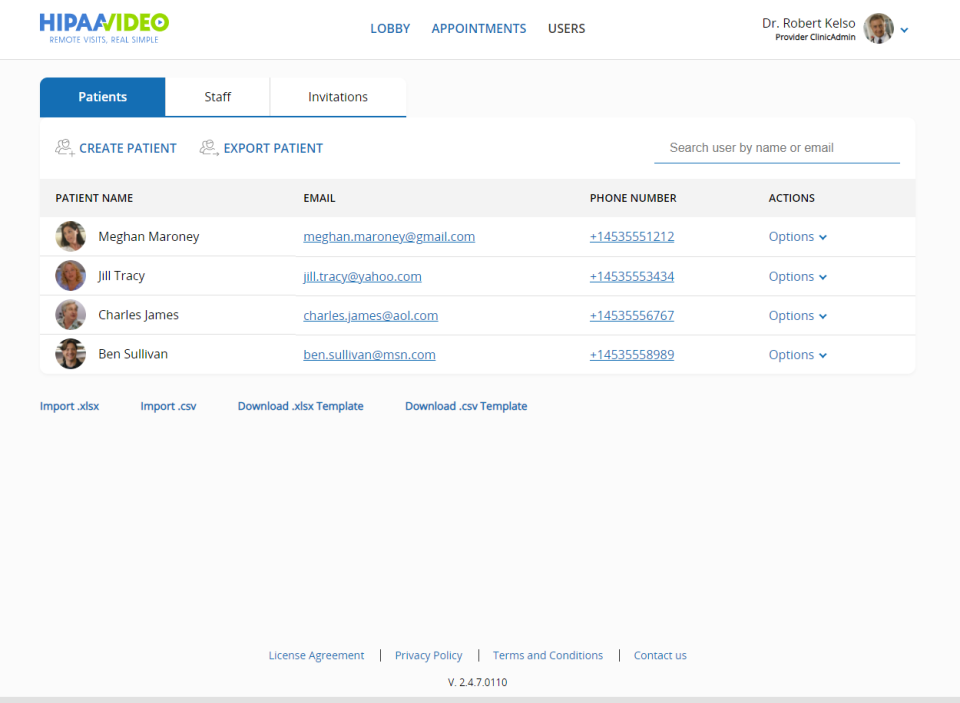This screenshot has height=703, width=960.
Task: Open the Appointments page
Action: [x=479, y=29]
